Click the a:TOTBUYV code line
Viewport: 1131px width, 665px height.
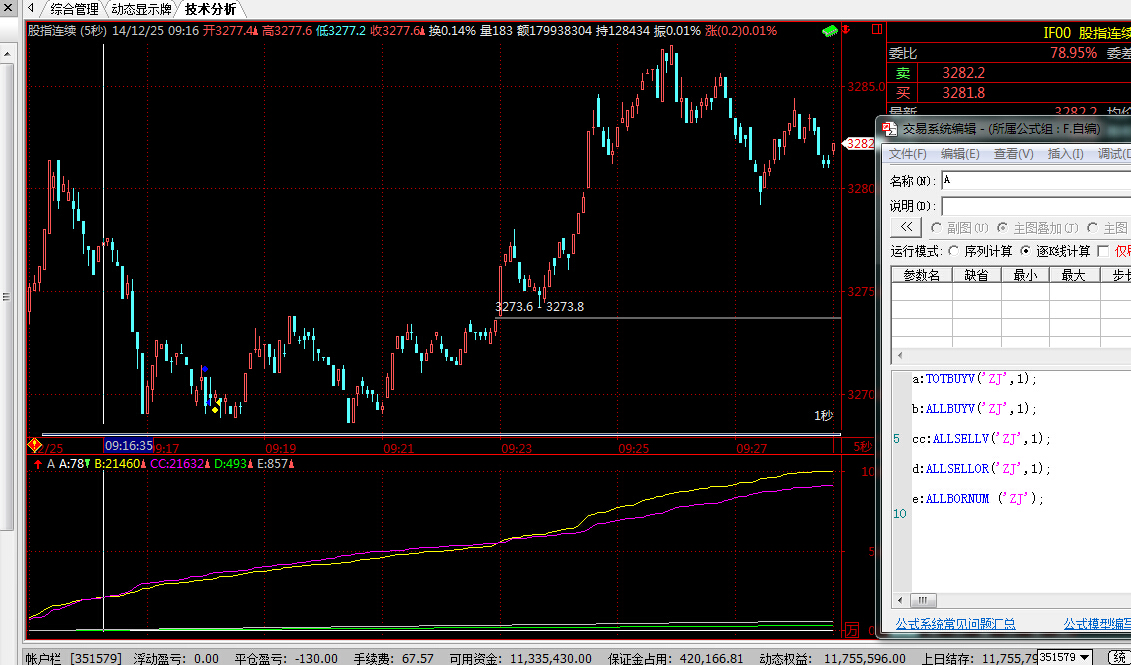[974, 379]
